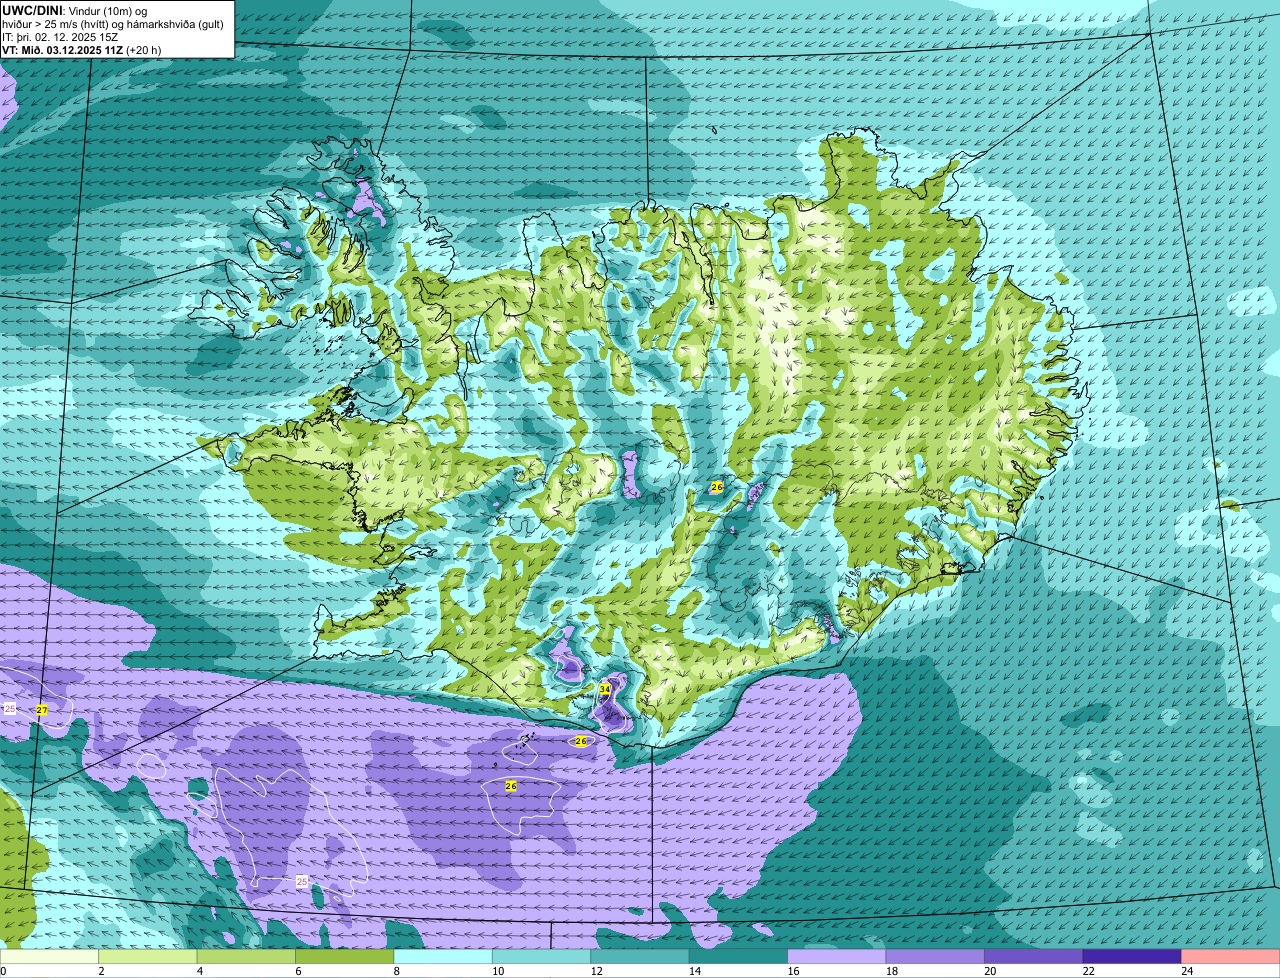
Task: Click the "22" tick label on the color scale
Action: point(1088,971)
